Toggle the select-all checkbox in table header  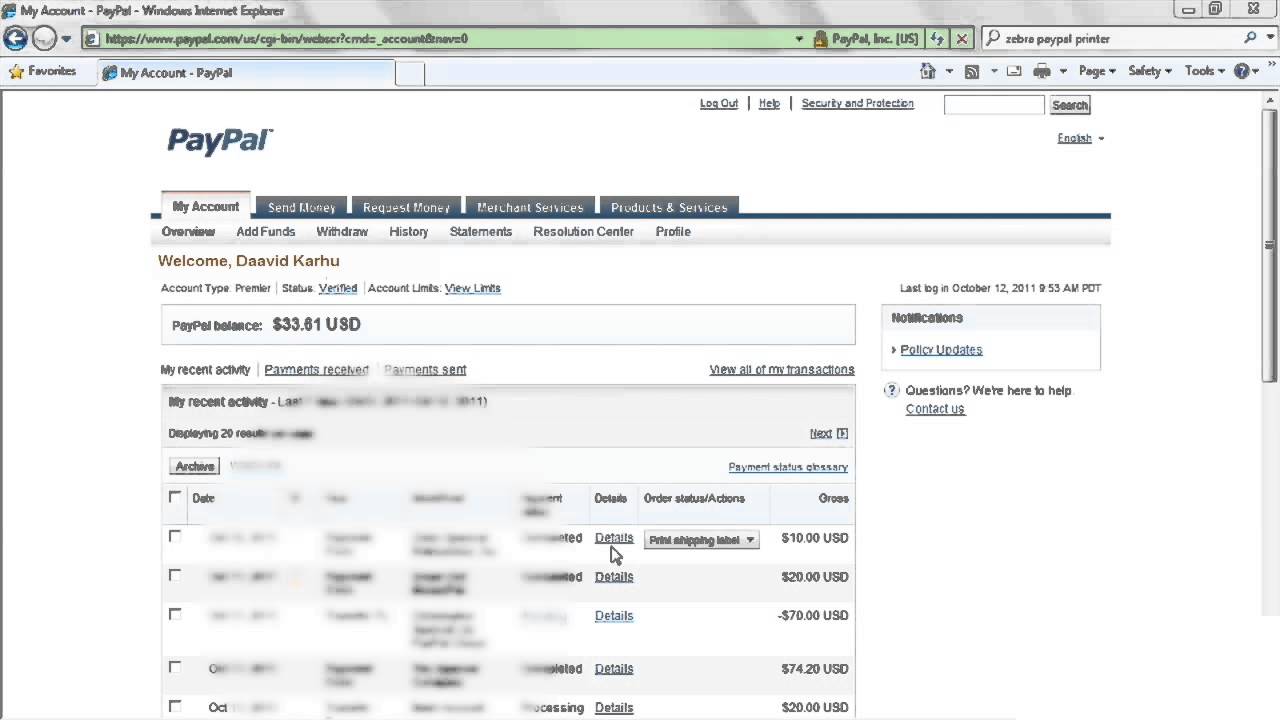tap(175, 497)
